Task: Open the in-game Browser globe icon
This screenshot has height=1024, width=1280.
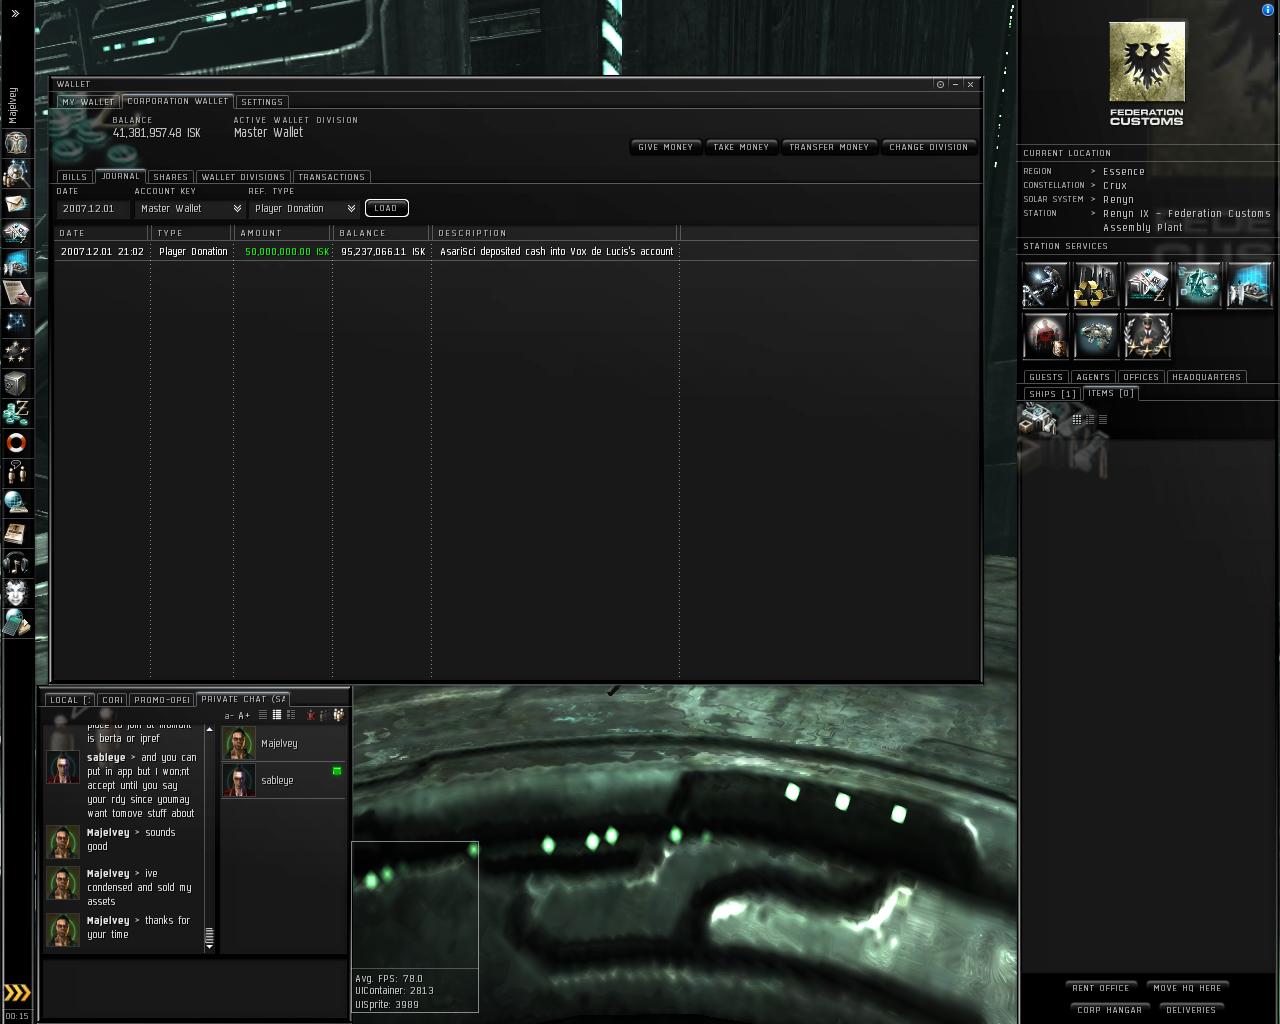Action: point(16,503)
